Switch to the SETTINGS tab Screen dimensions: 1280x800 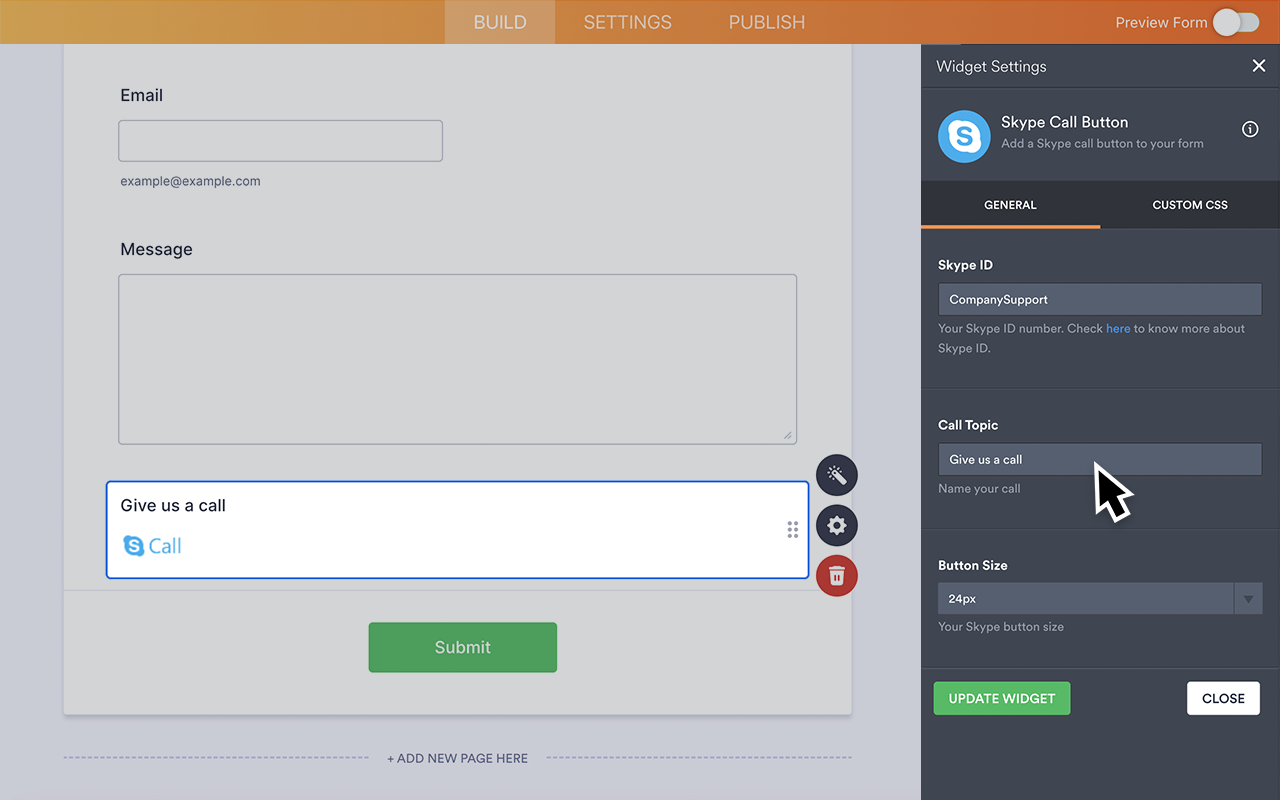pos(627,21)
